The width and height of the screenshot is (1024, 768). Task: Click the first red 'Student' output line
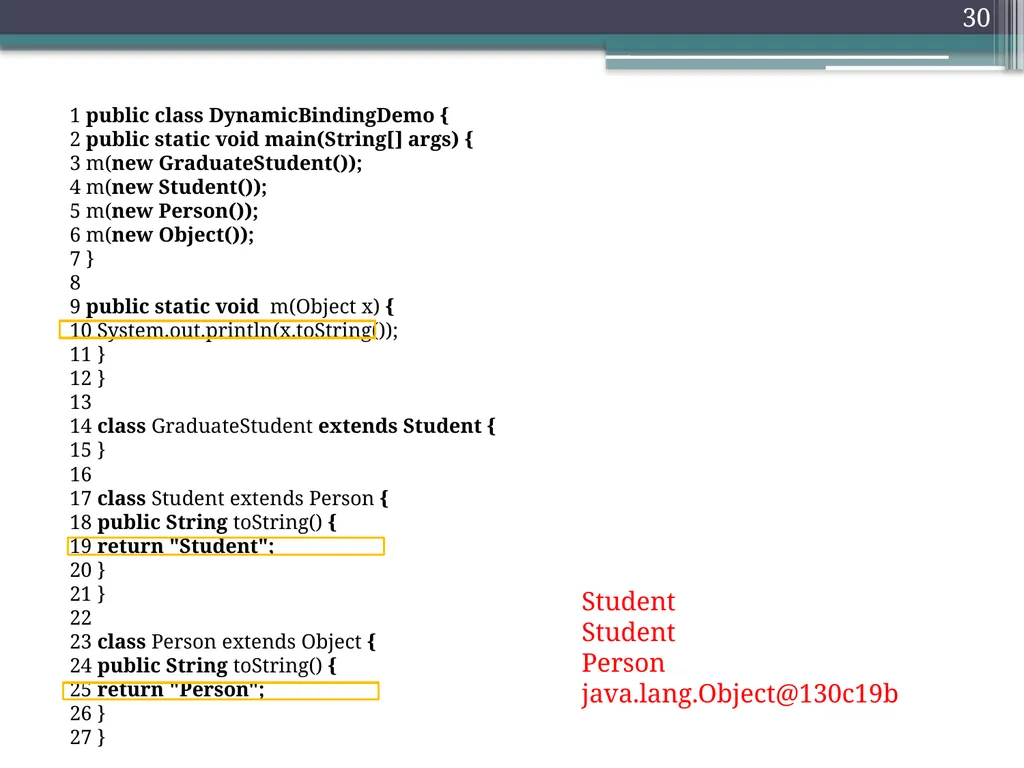tap(628, 601)
